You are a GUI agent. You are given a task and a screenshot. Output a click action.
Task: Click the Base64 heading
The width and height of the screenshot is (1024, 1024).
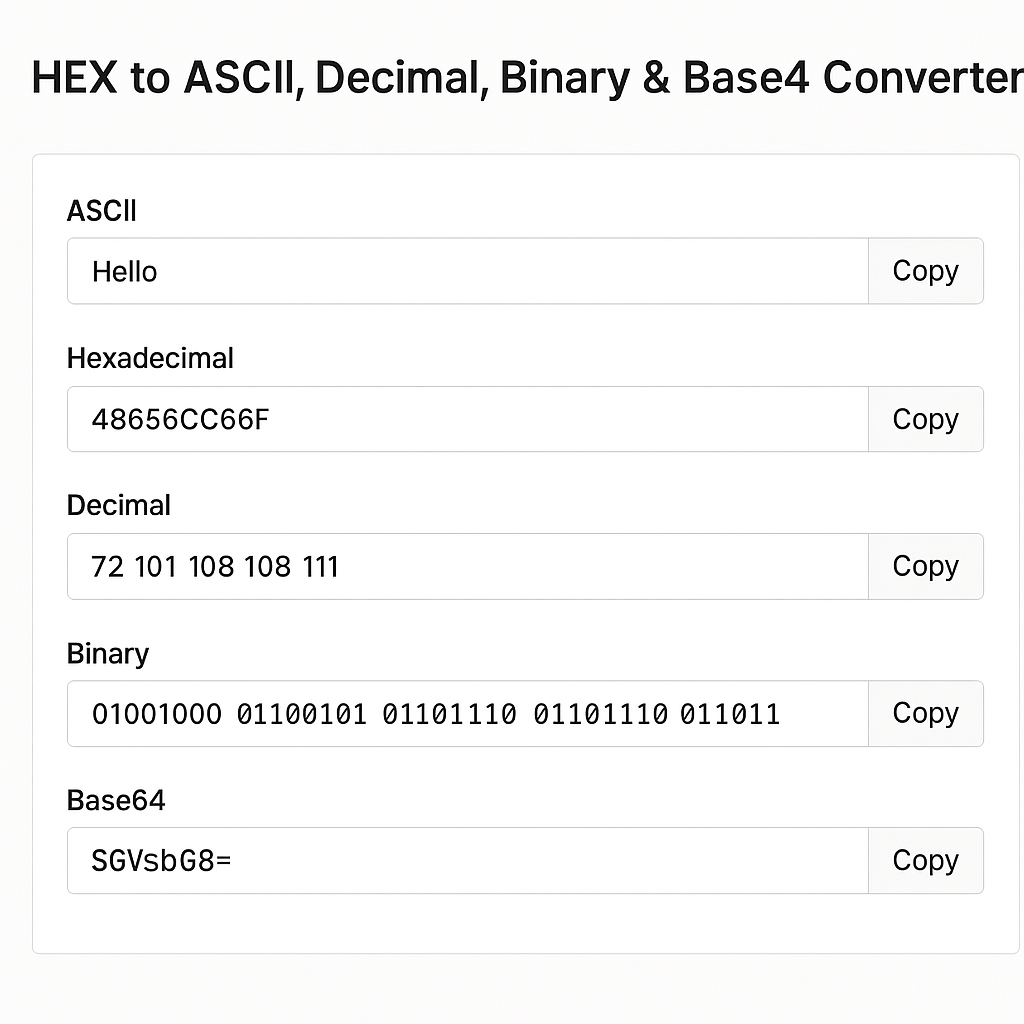[x=117, y=800]
